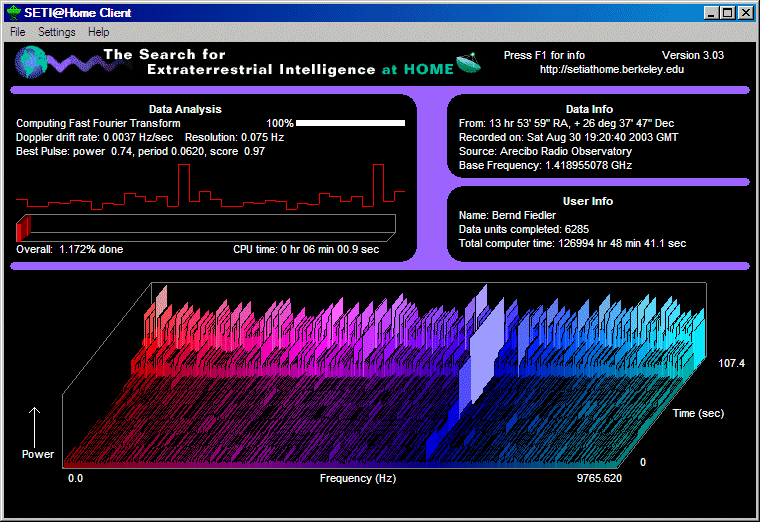Click the 'User Info' heading
This screenshot has width=760, height=522.
click(x=588, y=202)
